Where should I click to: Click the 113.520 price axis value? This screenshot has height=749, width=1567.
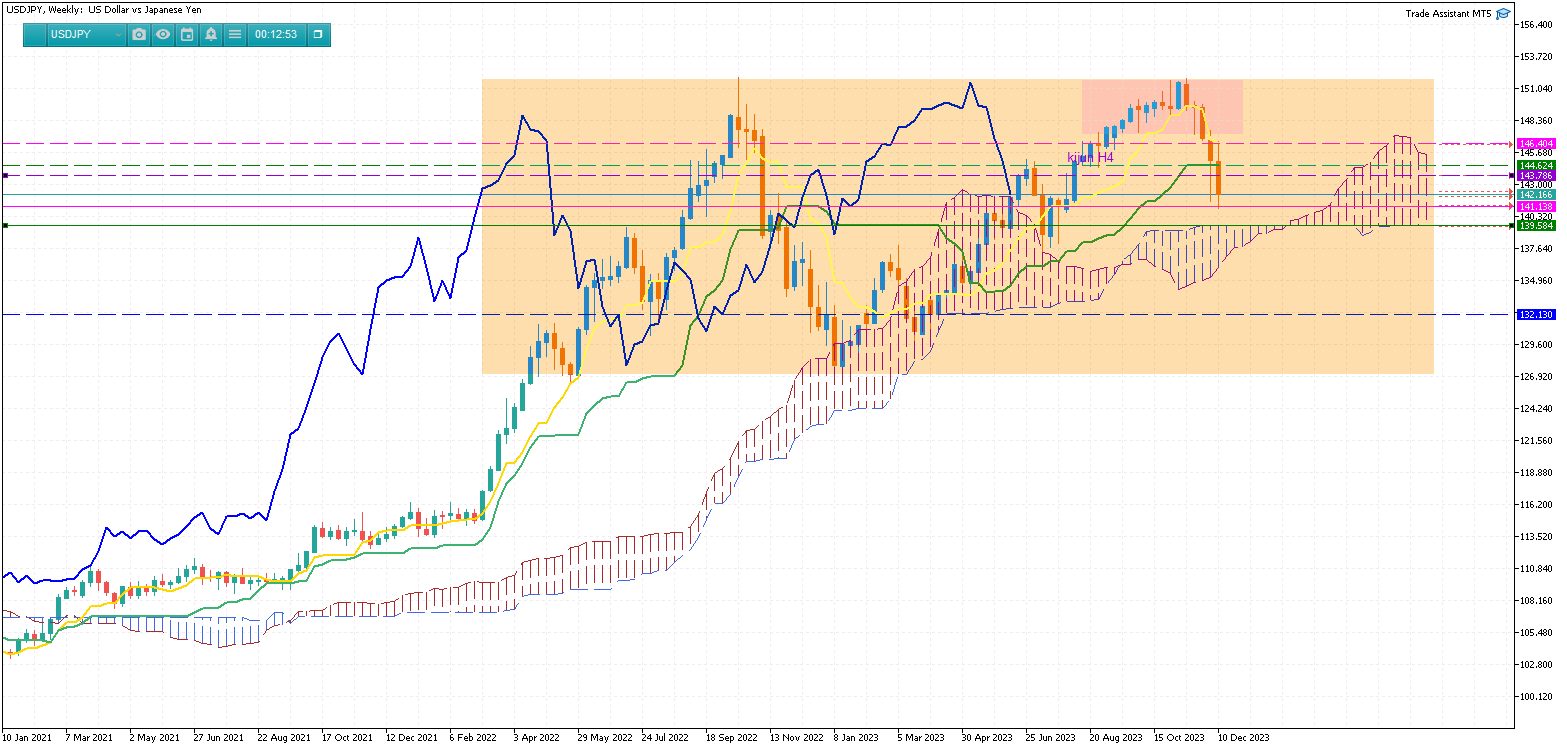[x=1536, y=537]
